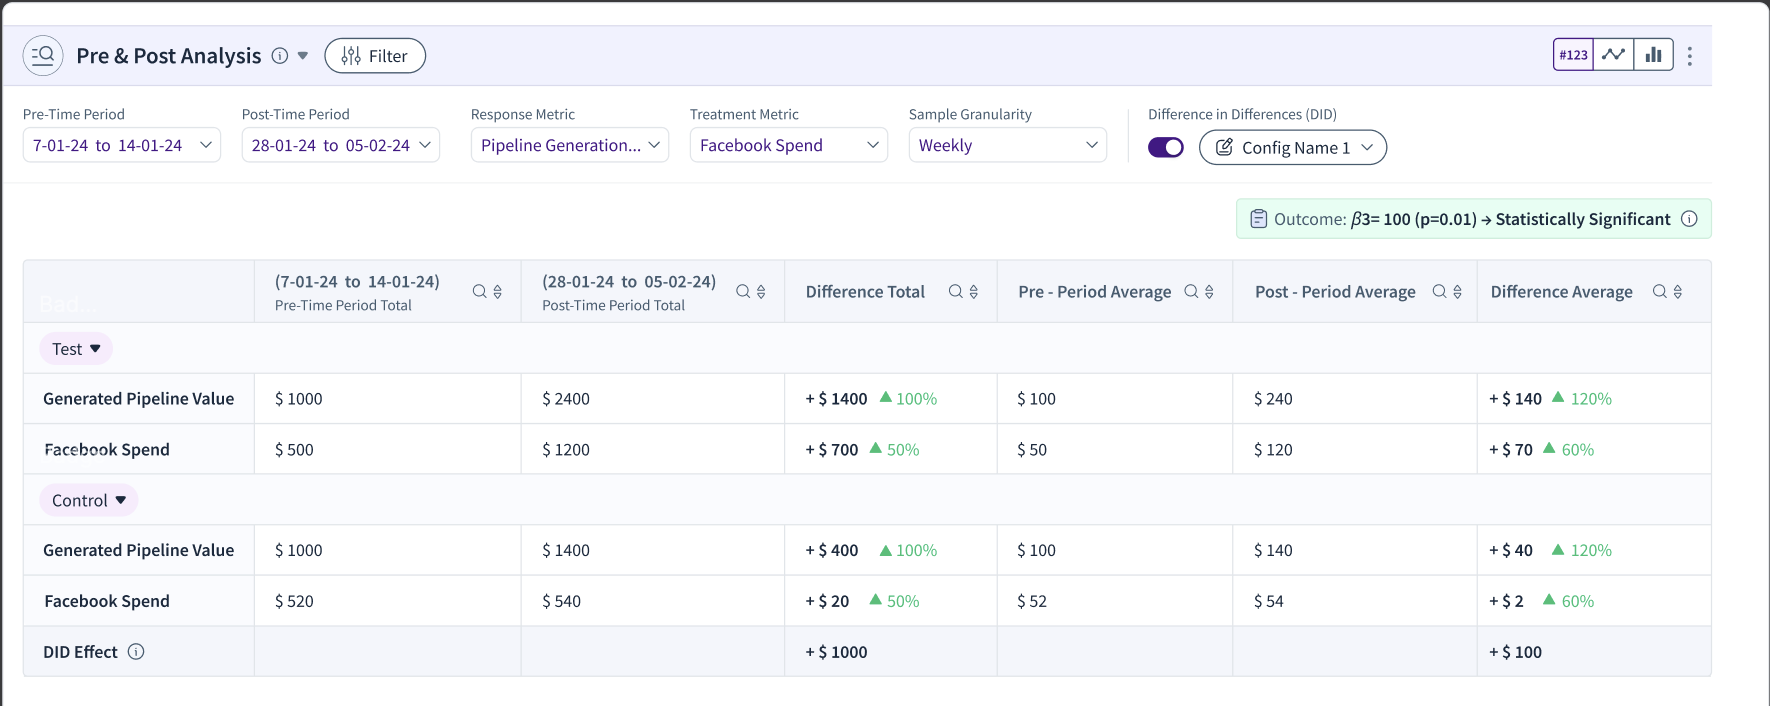Collapse the Control group
The height and width of the screenshot is (706, 1770).
(x=89, y=500)
